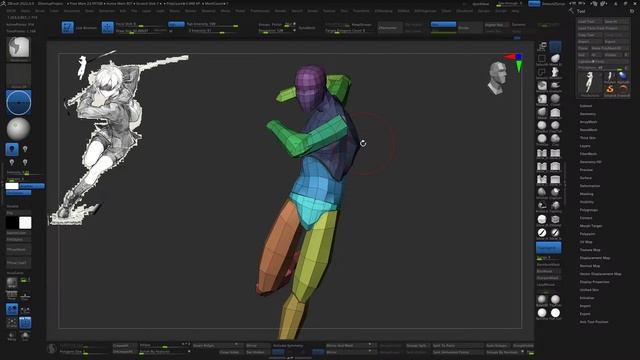This screenshot has width=640, height=360.
Task: Adjust the Rgb Intensity slider
Action: [x=212, y=24]
